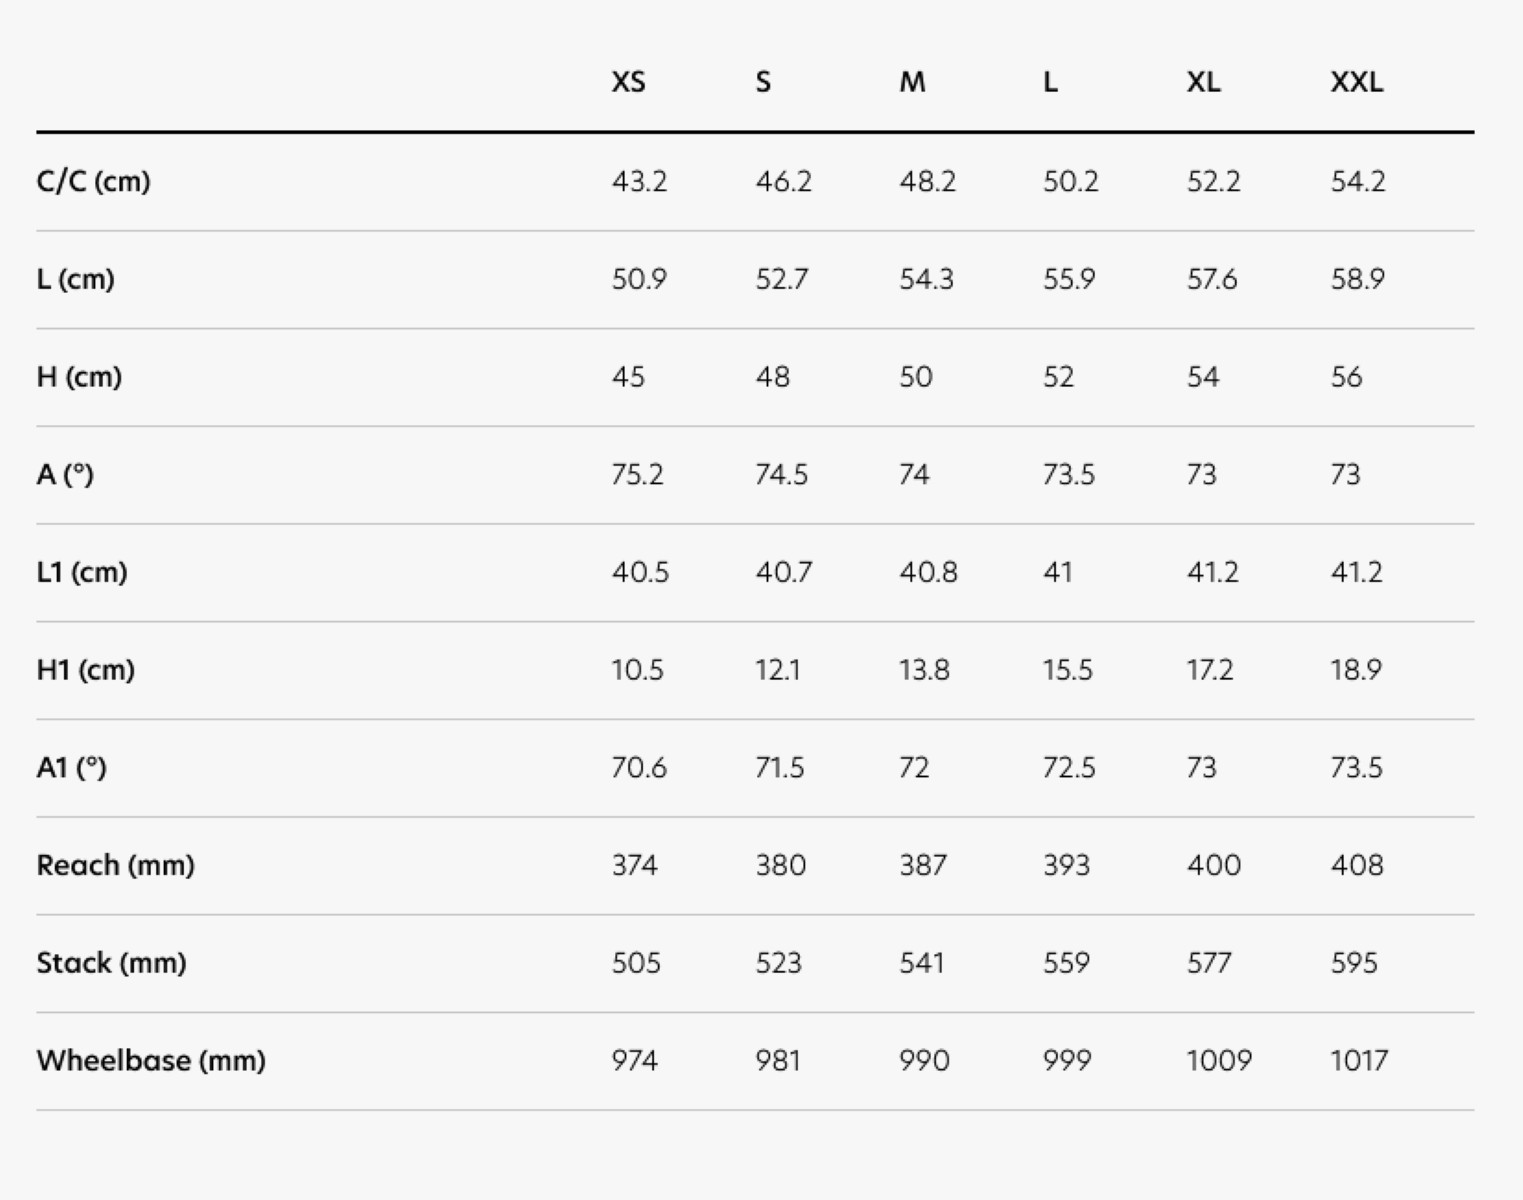
Task: Select the XL wheelbase value 1009
Action: coord(1219,1060)
